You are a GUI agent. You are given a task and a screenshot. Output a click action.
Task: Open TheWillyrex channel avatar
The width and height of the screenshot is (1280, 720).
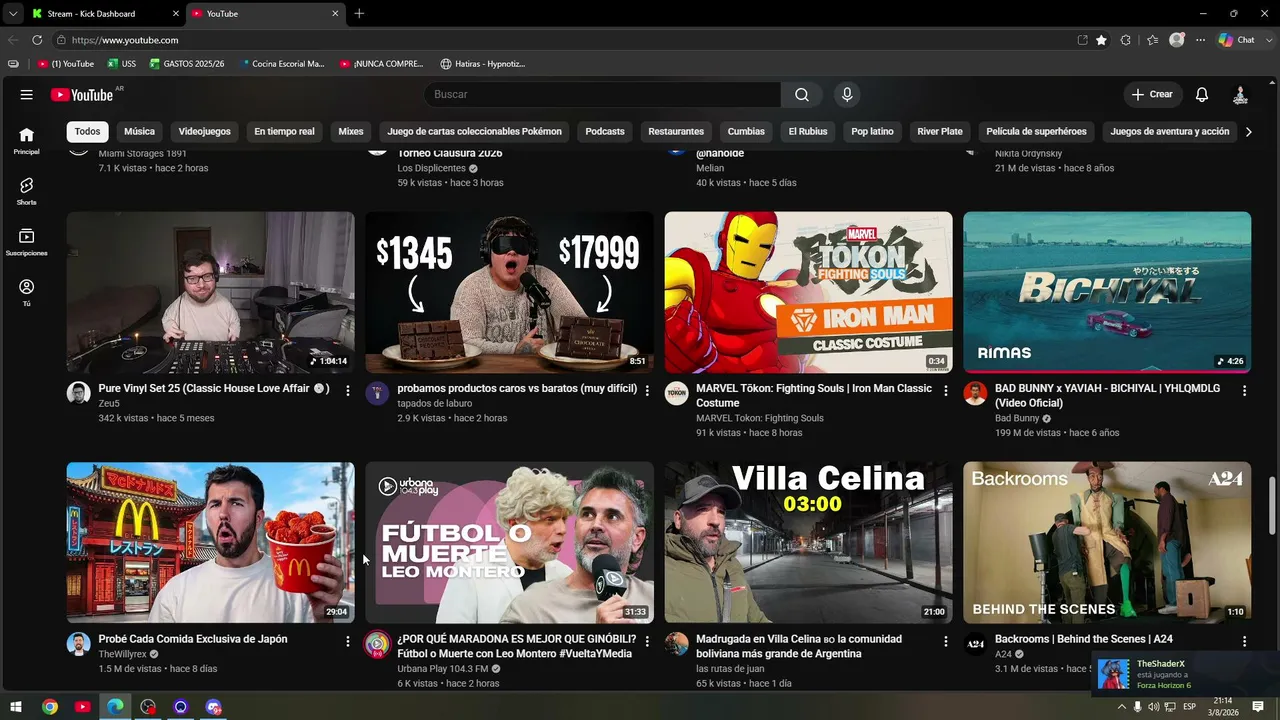click(x=79, y=643)
